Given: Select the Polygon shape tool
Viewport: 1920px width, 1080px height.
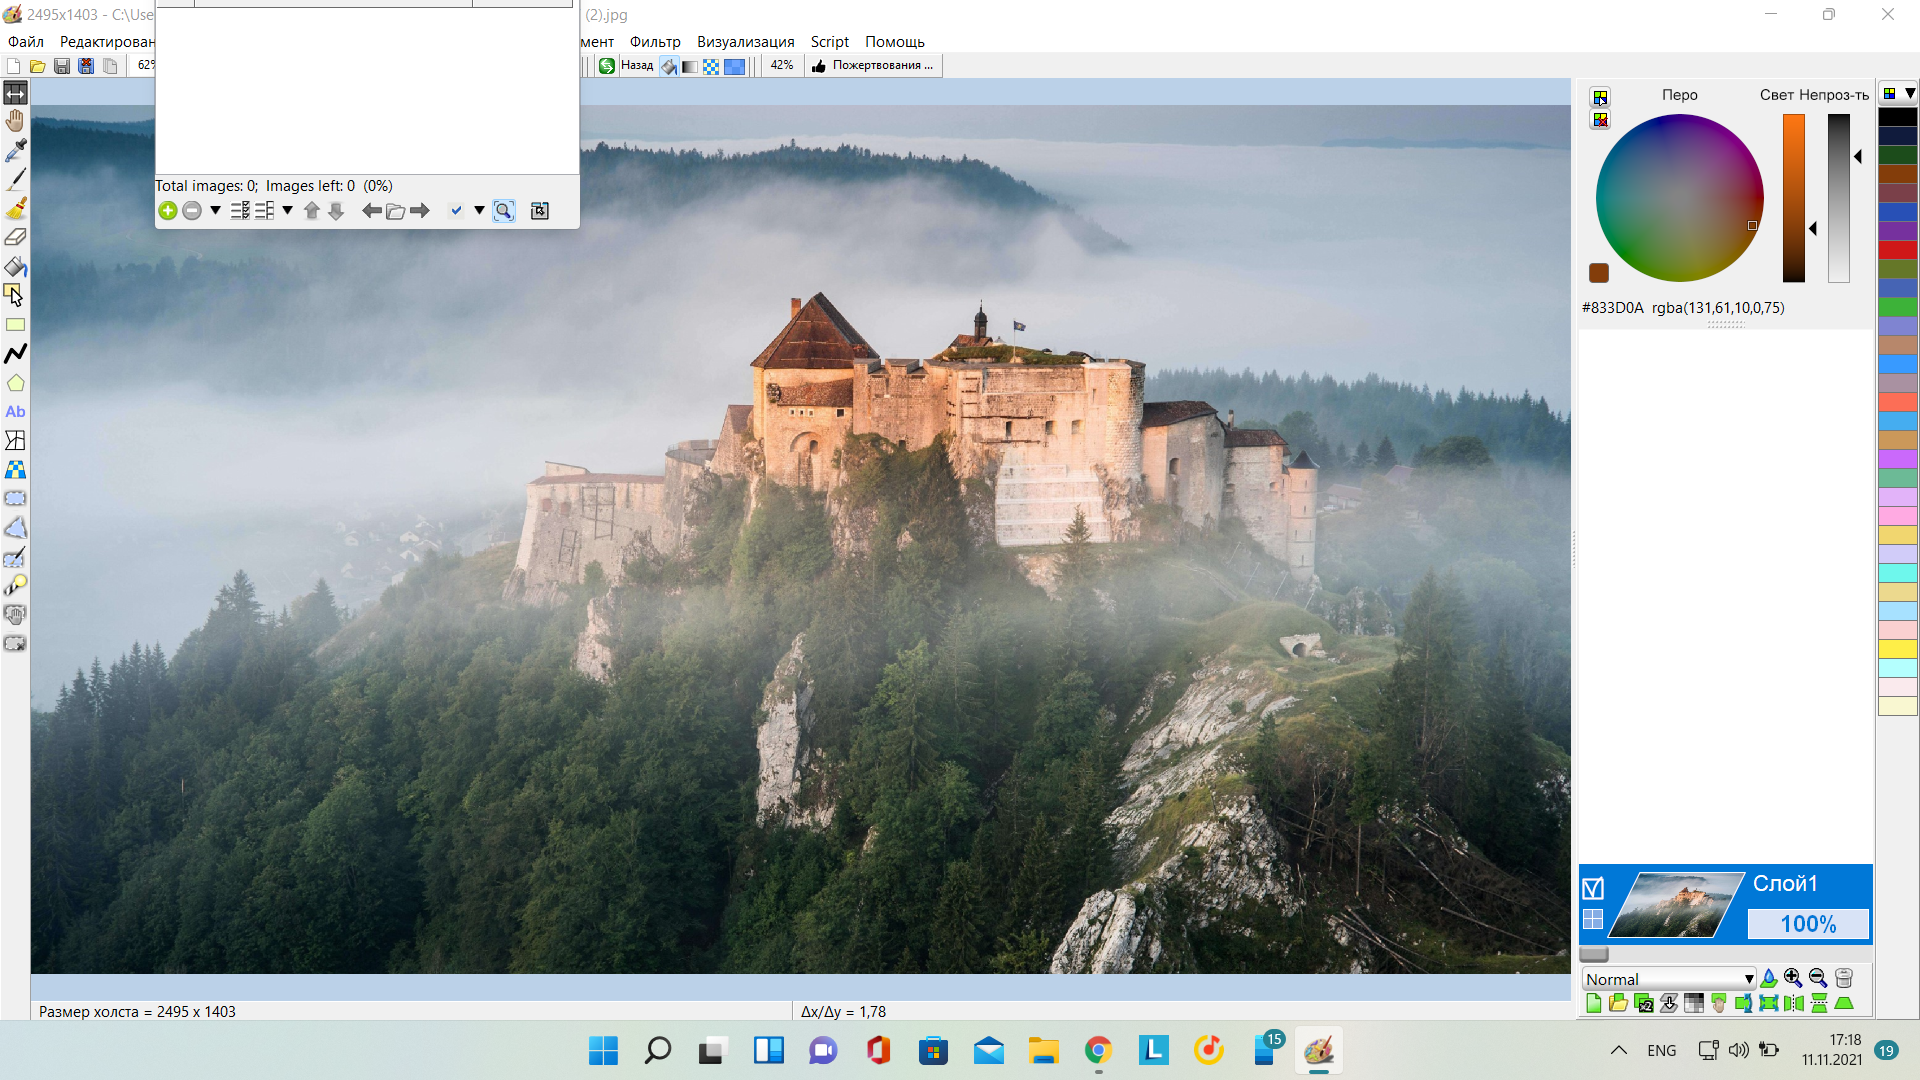Looking at the screenshot, I should click(15, 383).
